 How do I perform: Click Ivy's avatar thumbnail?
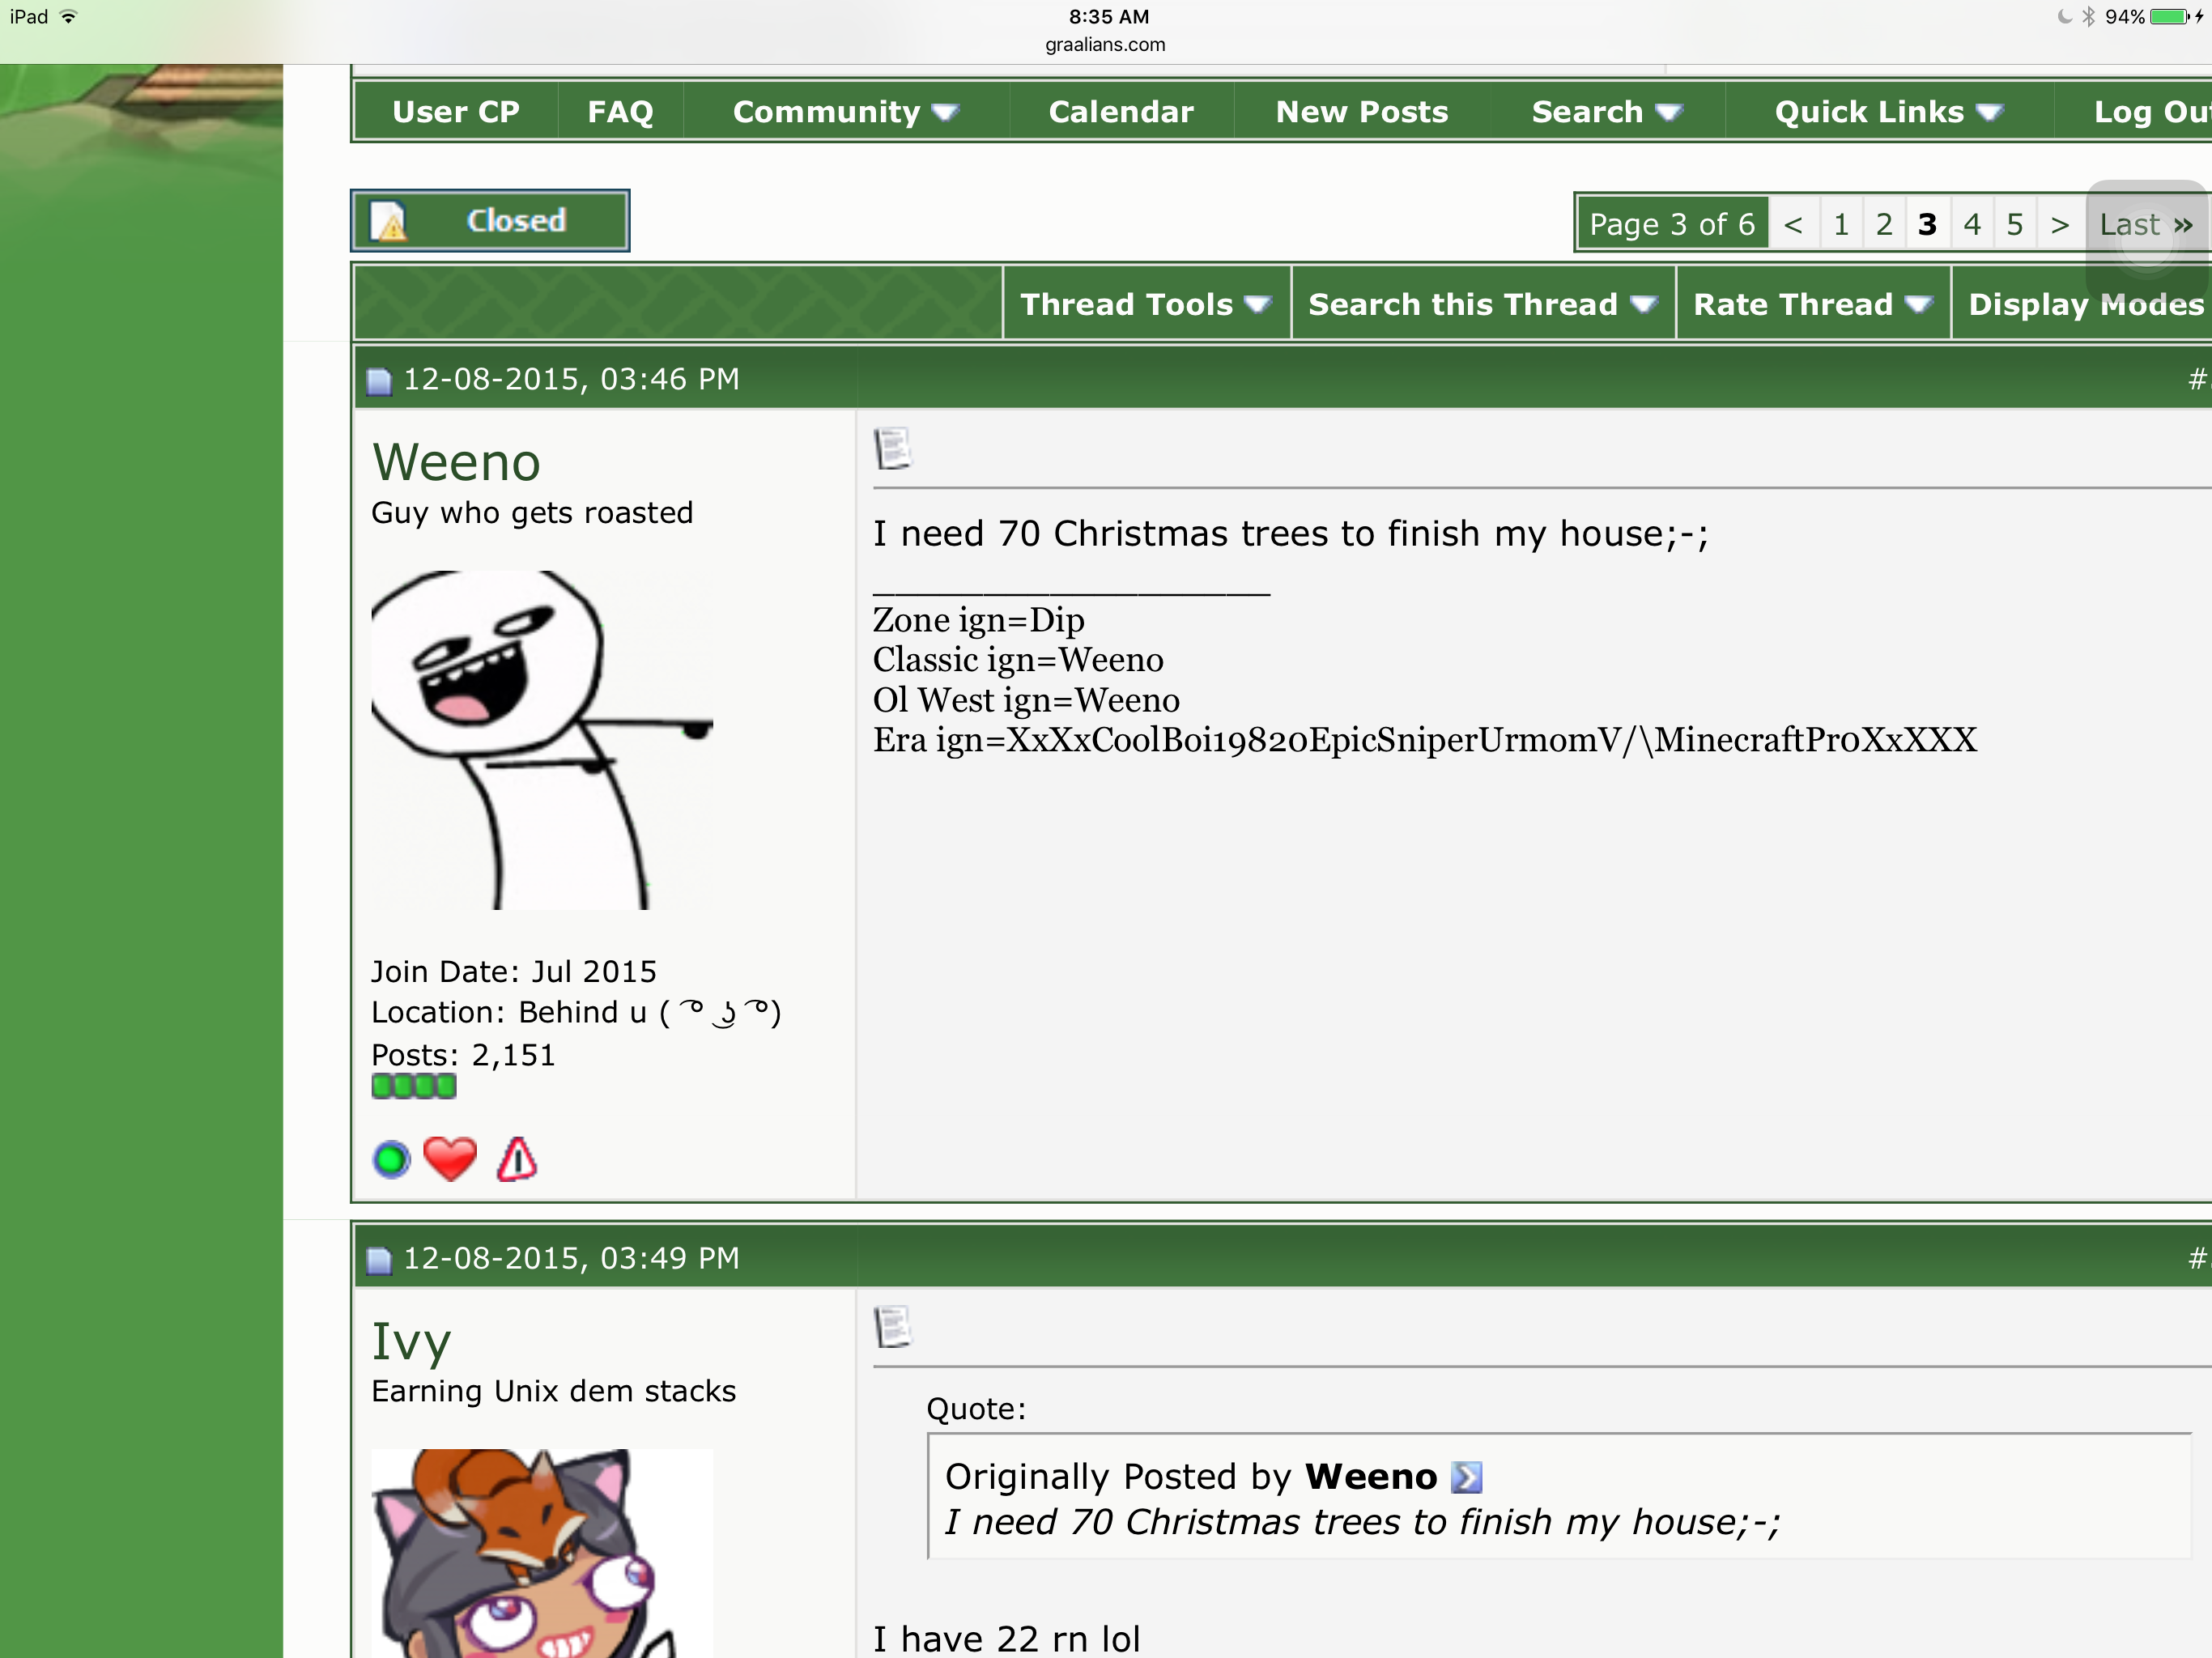542,1553
